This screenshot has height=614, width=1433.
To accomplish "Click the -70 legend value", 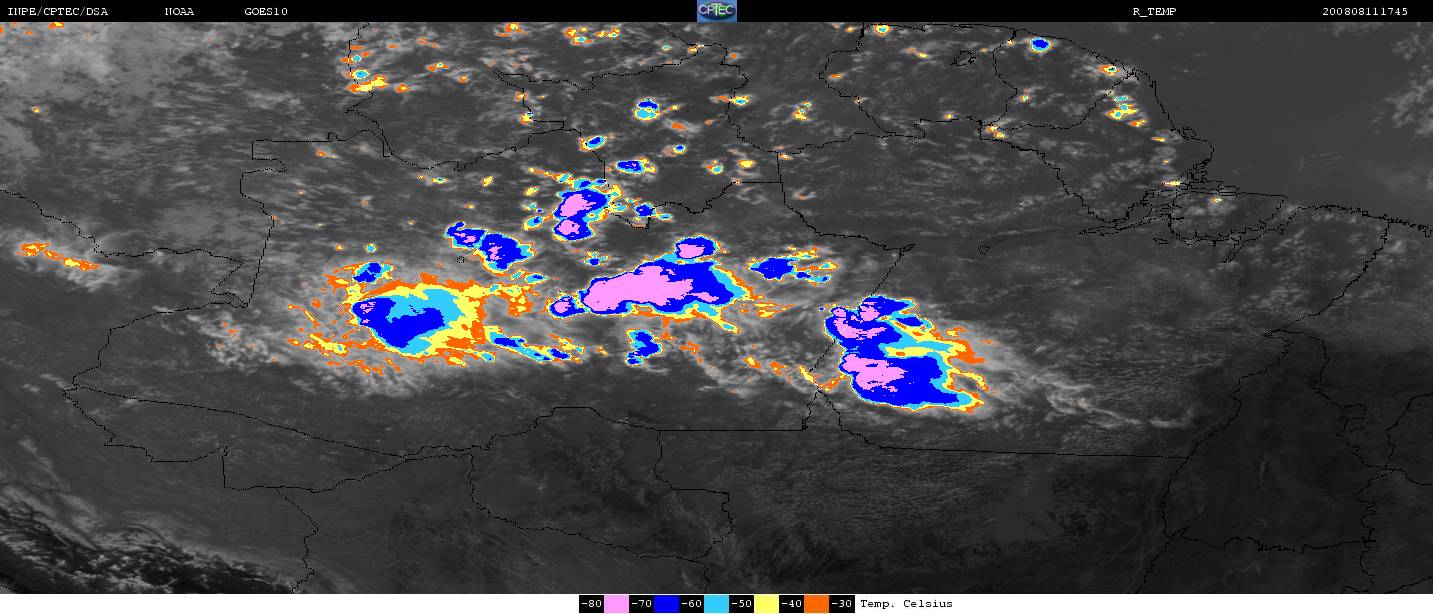I will 641,604.
